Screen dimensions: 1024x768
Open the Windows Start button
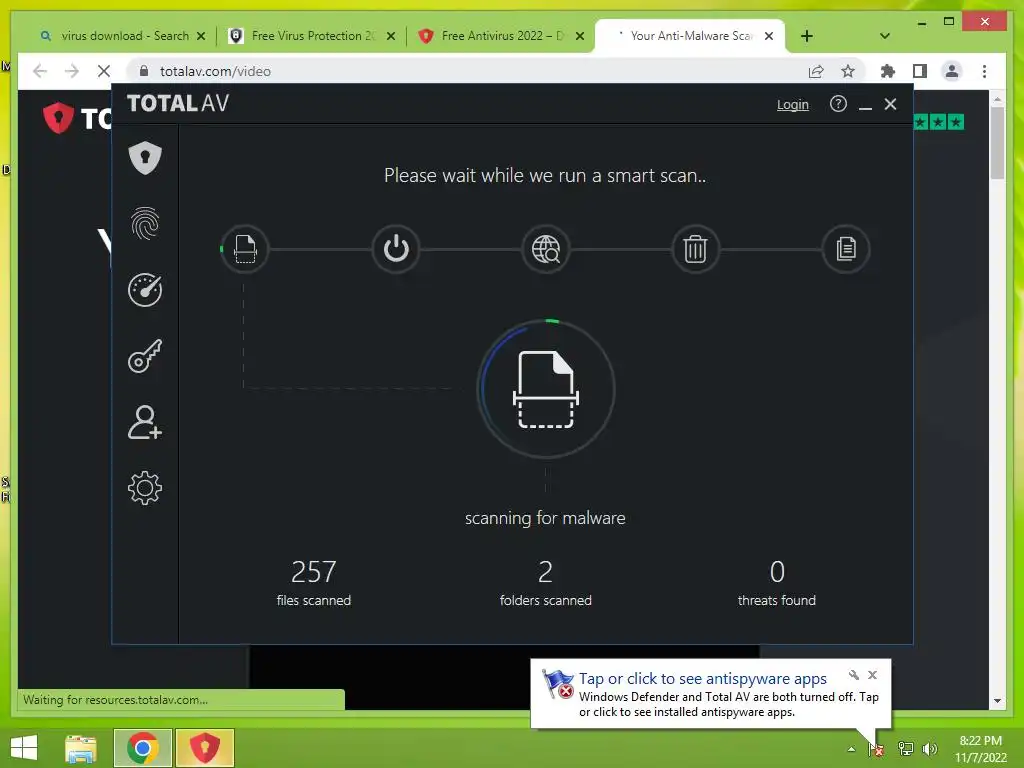click(24, 748)
